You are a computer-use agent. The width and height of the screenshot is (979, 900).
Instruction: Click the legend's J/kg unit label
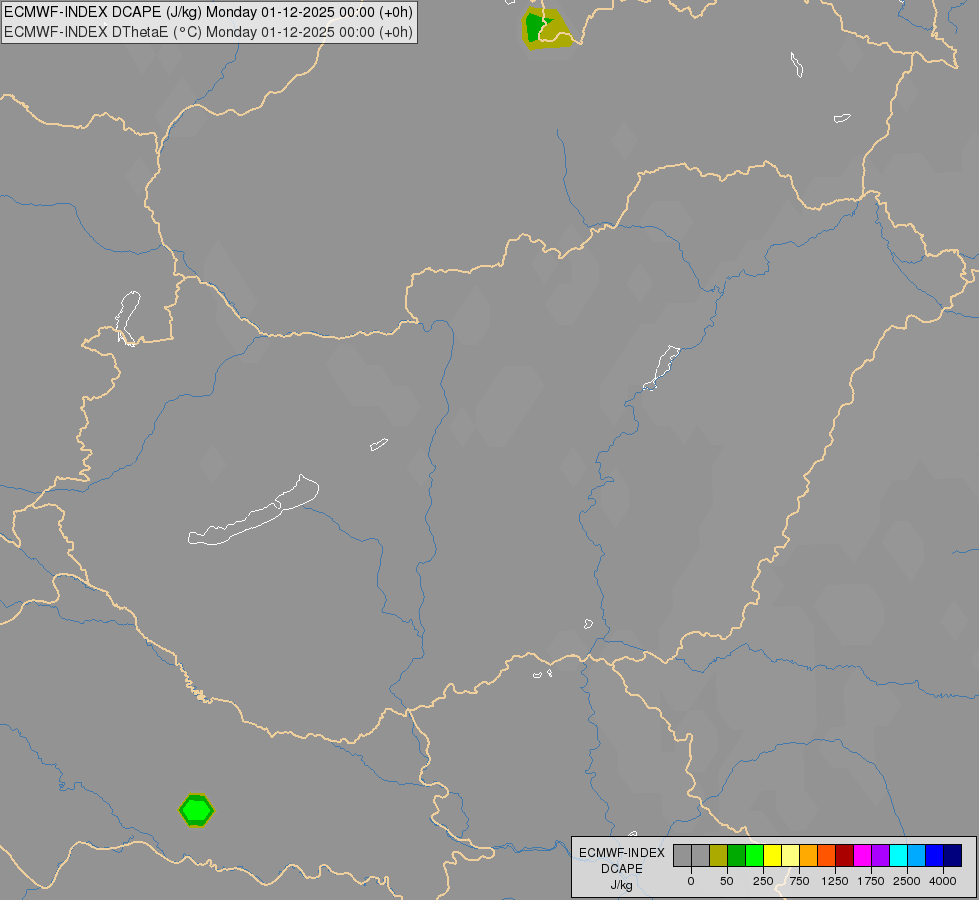622,885
